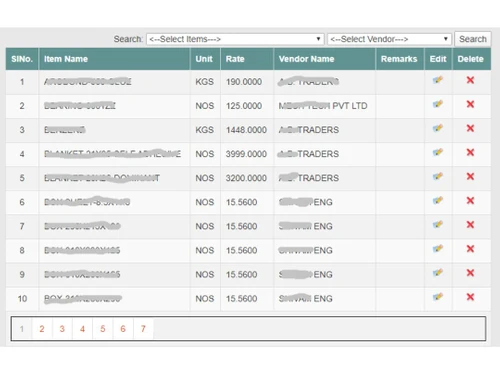Click the red delete cross in row 9

pyautogui.click(x=470, y=273)
